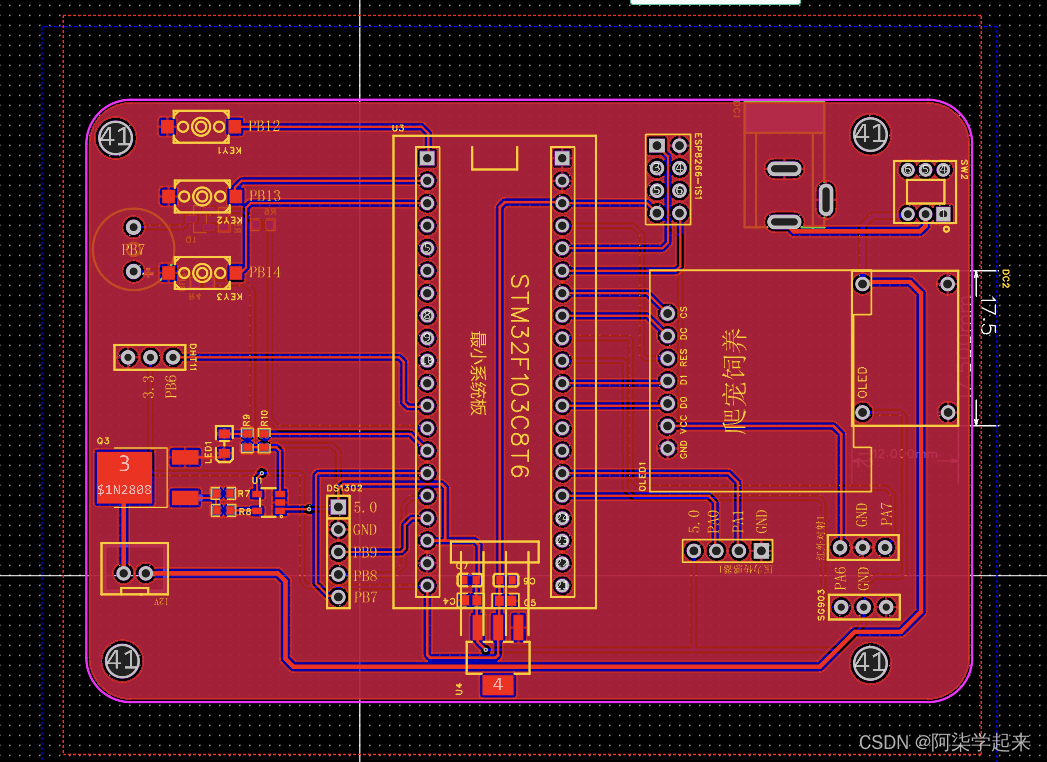Select the SW2 switch footprint body

tap(925, 192)
